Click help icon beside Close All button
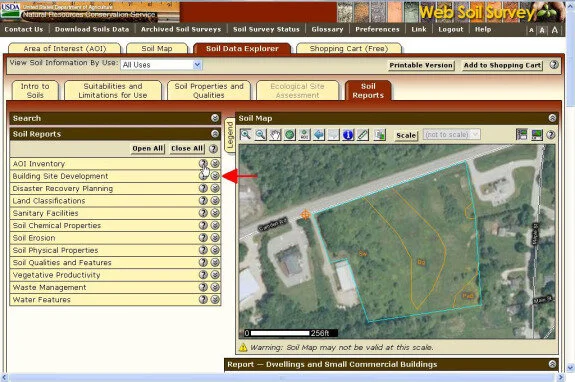This screenshot has width=575, height=382. tap(213, 148)
